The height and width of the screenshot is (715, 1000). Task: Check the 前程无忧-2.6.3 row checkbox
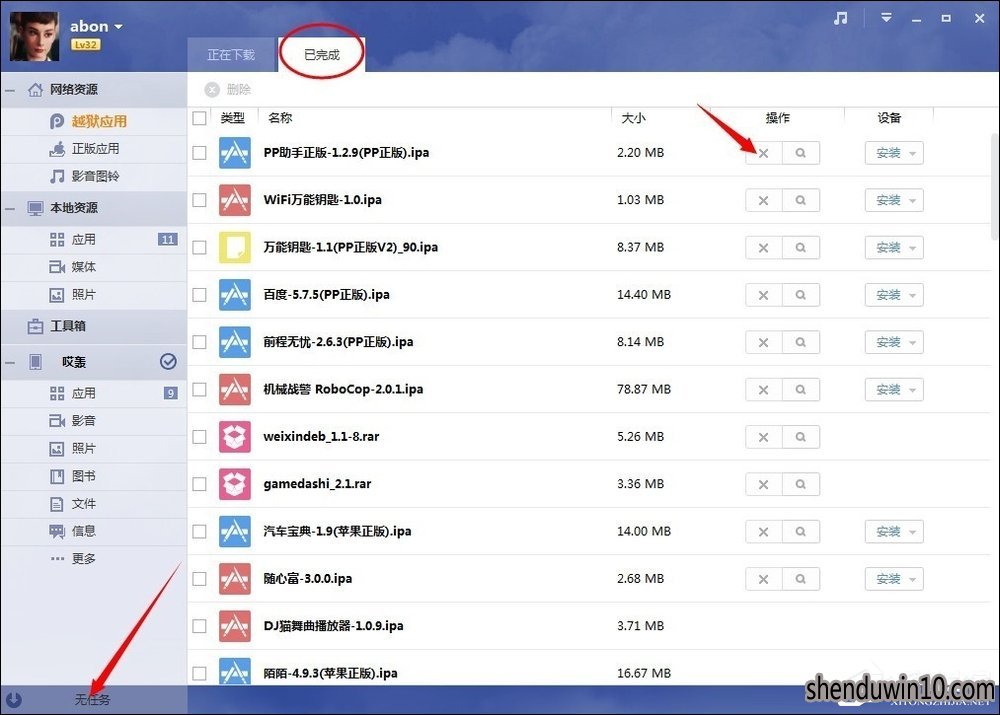[x=199, y=342]
